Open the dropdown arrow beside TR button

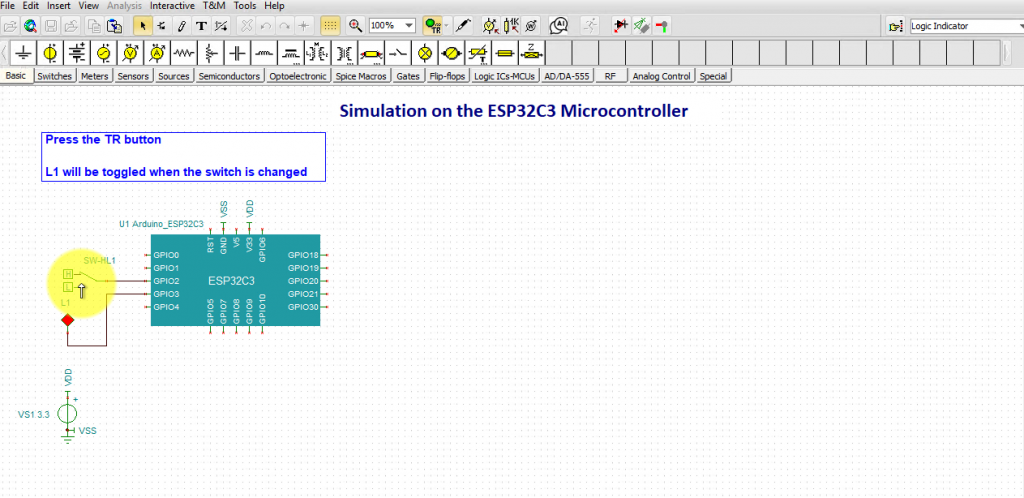point(446,26)
